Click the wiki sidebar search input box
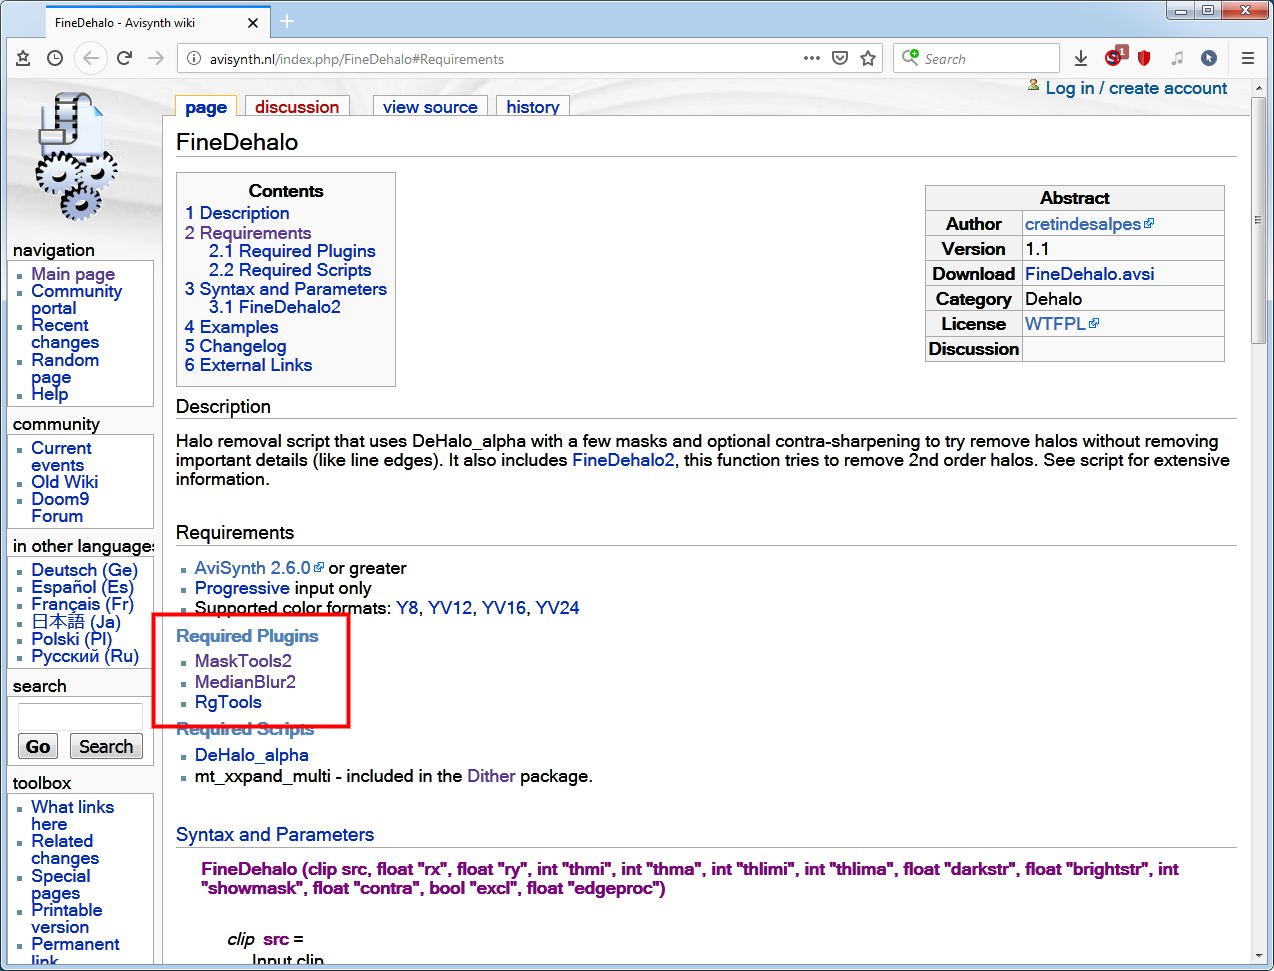 [x=80, y=717]
